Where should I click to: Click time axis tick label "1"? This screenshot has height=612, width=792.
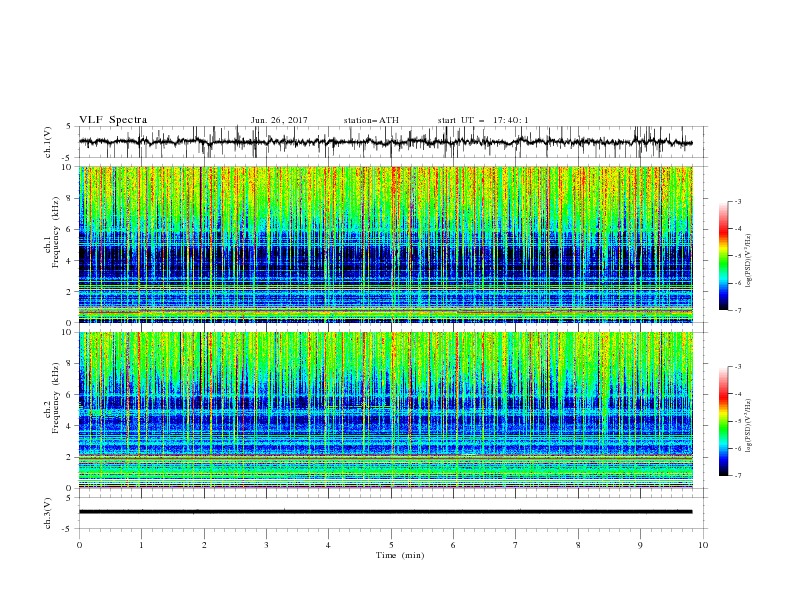[141, 545]
